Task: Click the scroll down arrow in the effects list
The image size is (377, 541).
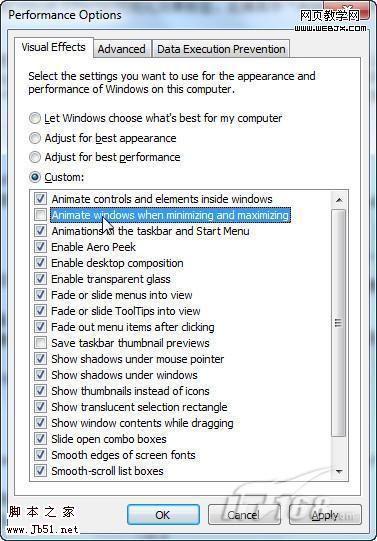Action: pos(339,471)
